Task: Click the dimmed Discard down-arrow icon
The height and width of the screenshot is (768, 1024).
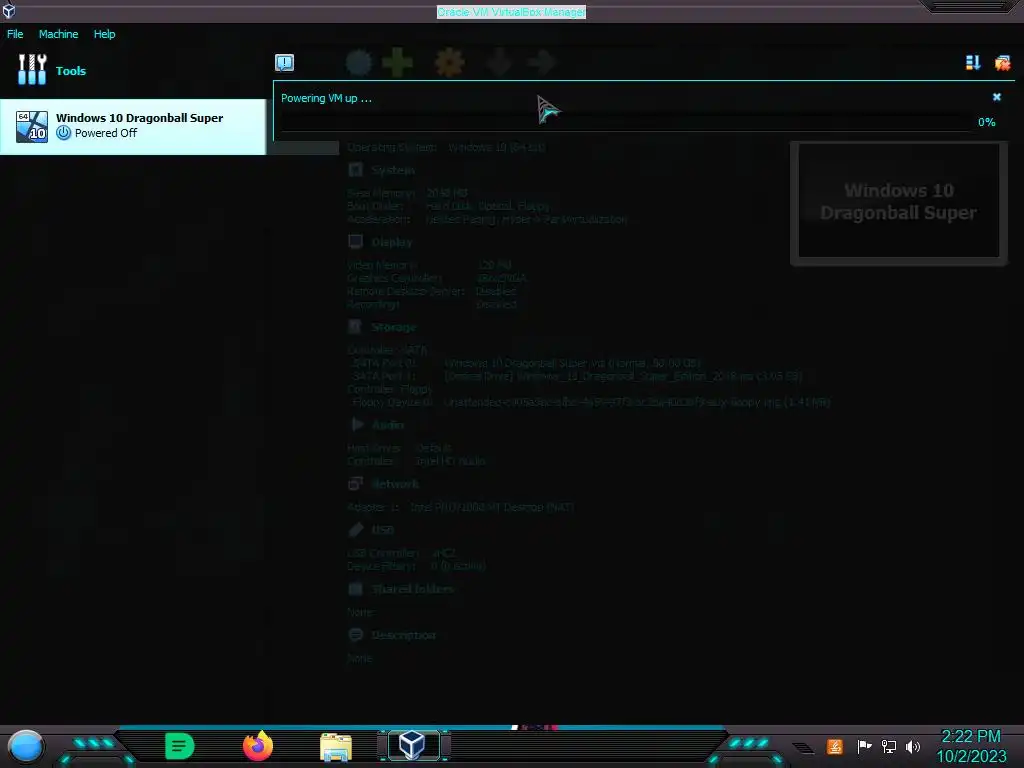Action: pyautogui.click(x=498, y=63)
